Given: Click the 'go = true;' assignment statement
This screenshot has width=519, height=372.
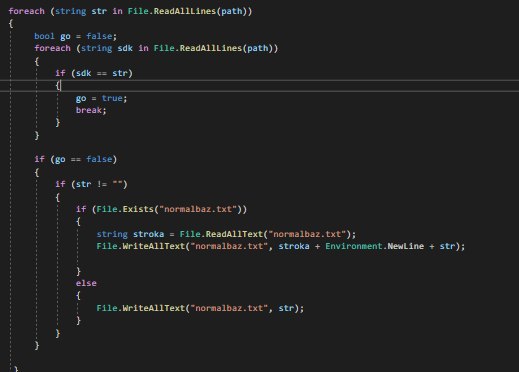Looking at the screenshot, I should (101, 98).
